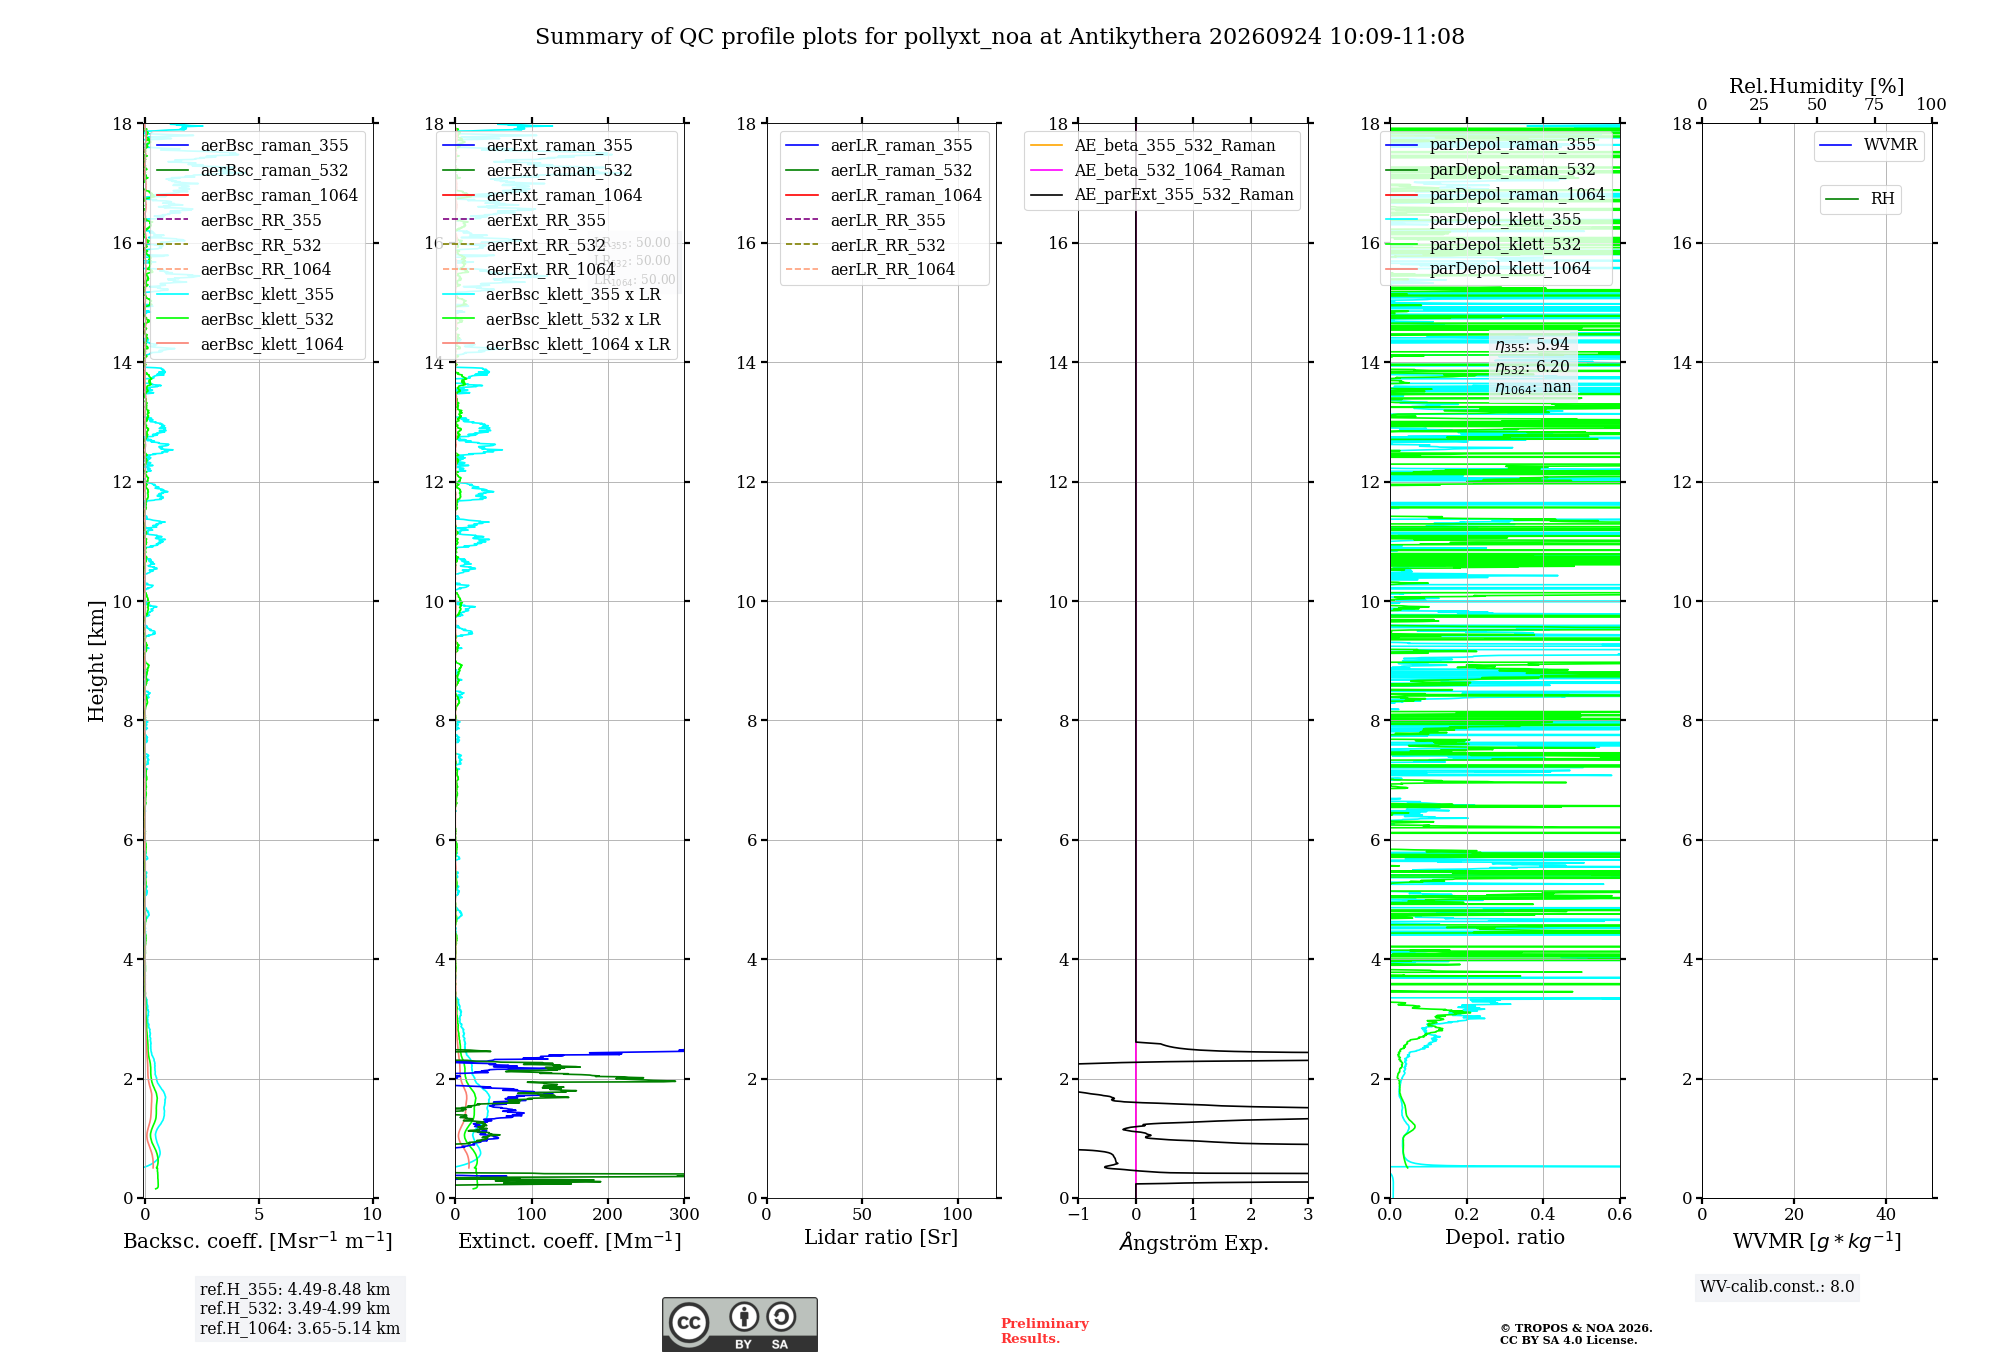
Task: Select legend entry aerBsc_klett_355 x LR
Action: tap(552, 295)
